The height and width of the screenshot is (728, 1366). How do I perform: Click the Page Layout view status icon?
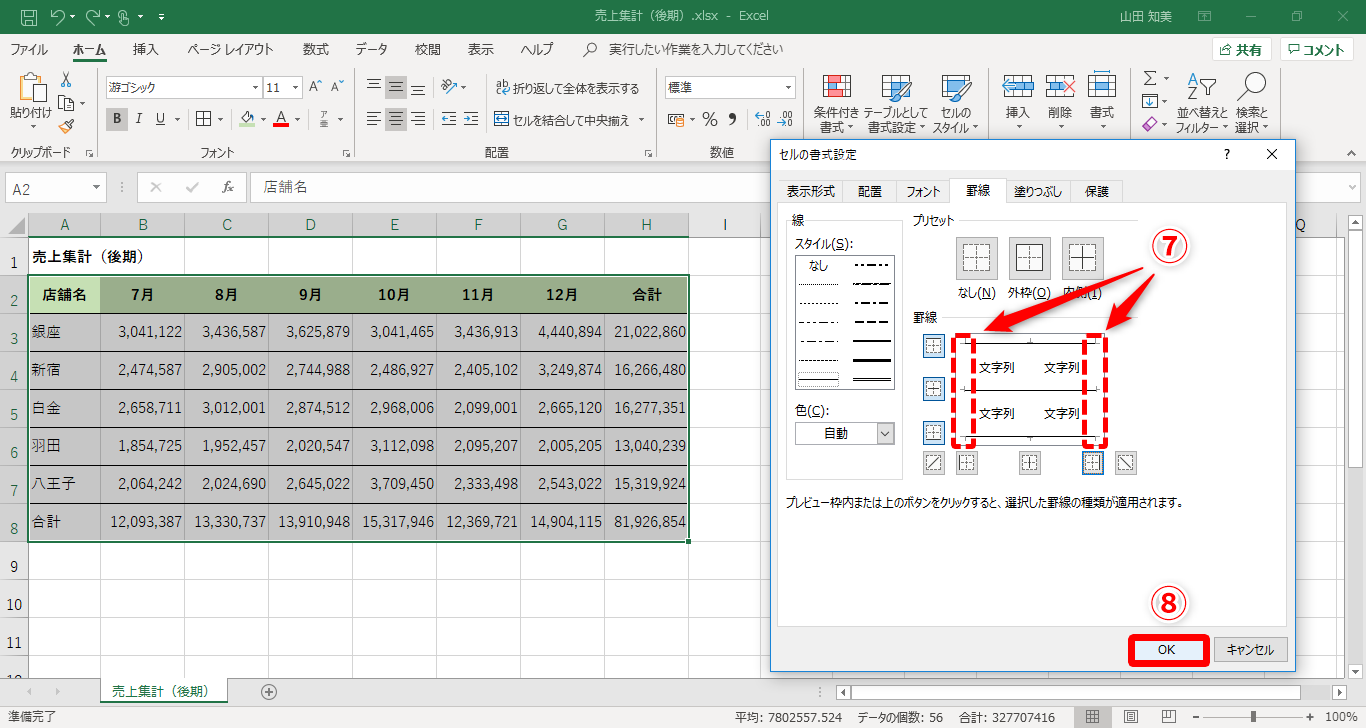point(1130,717)
